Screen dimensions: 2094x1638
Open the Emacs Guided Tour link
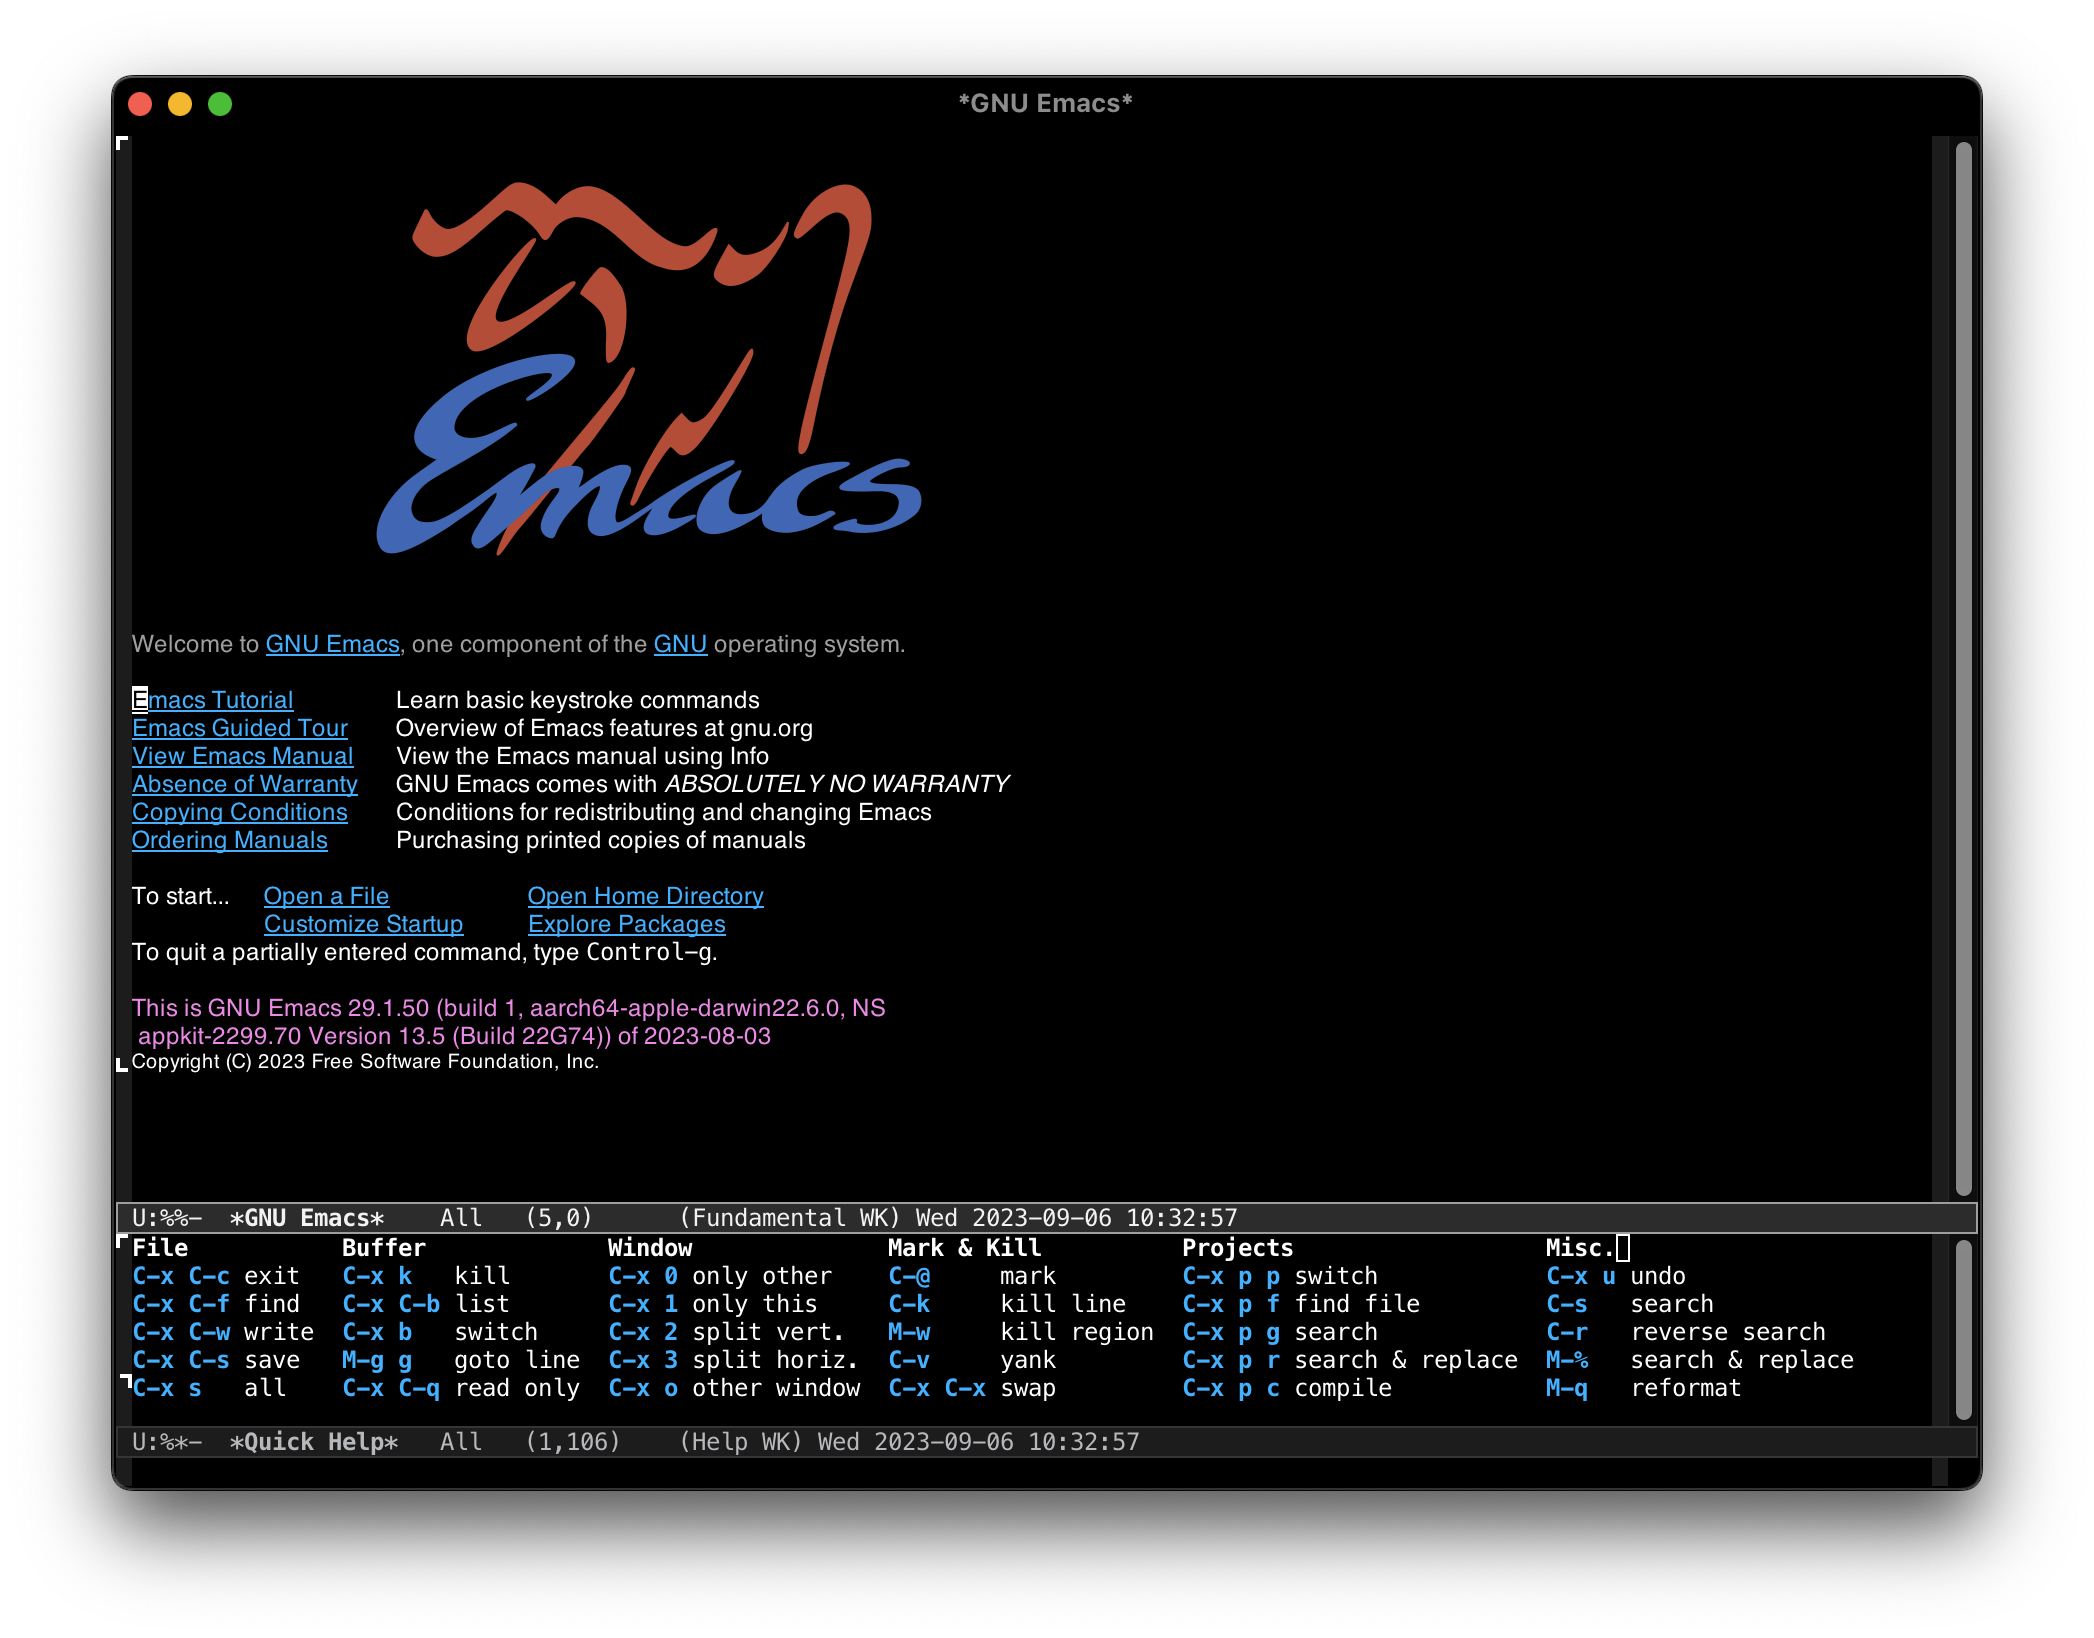click(x=240, y=728)
